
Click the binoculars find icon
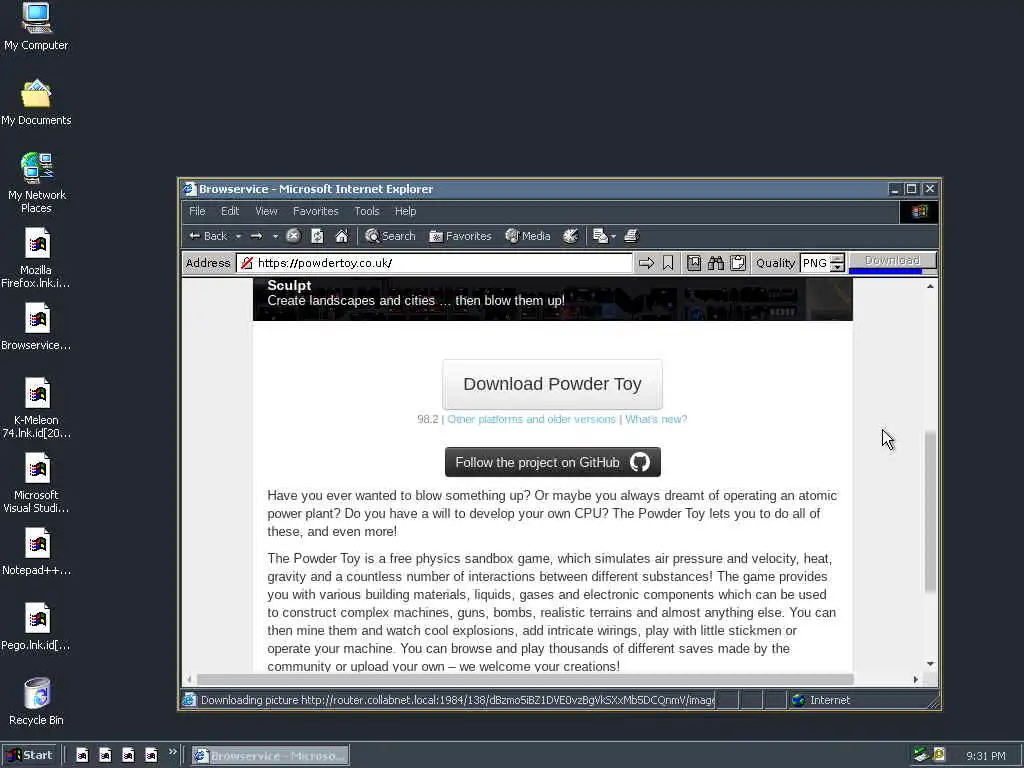(716, 263)
